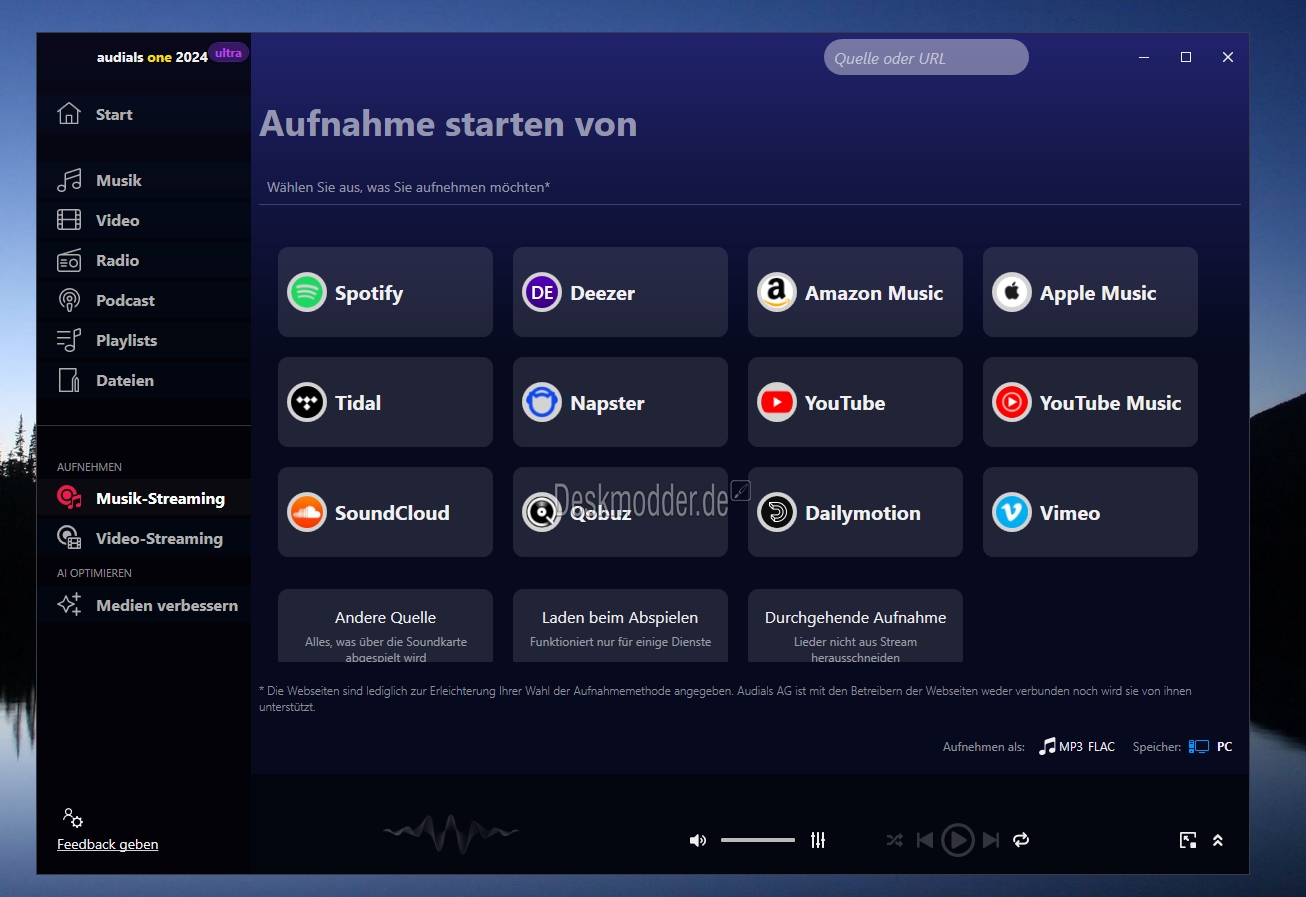Maximize the Audials window
Image resolution: width=1306 pixels, height=897 pixels.
pyautogui.click(x=1186, y=57)
